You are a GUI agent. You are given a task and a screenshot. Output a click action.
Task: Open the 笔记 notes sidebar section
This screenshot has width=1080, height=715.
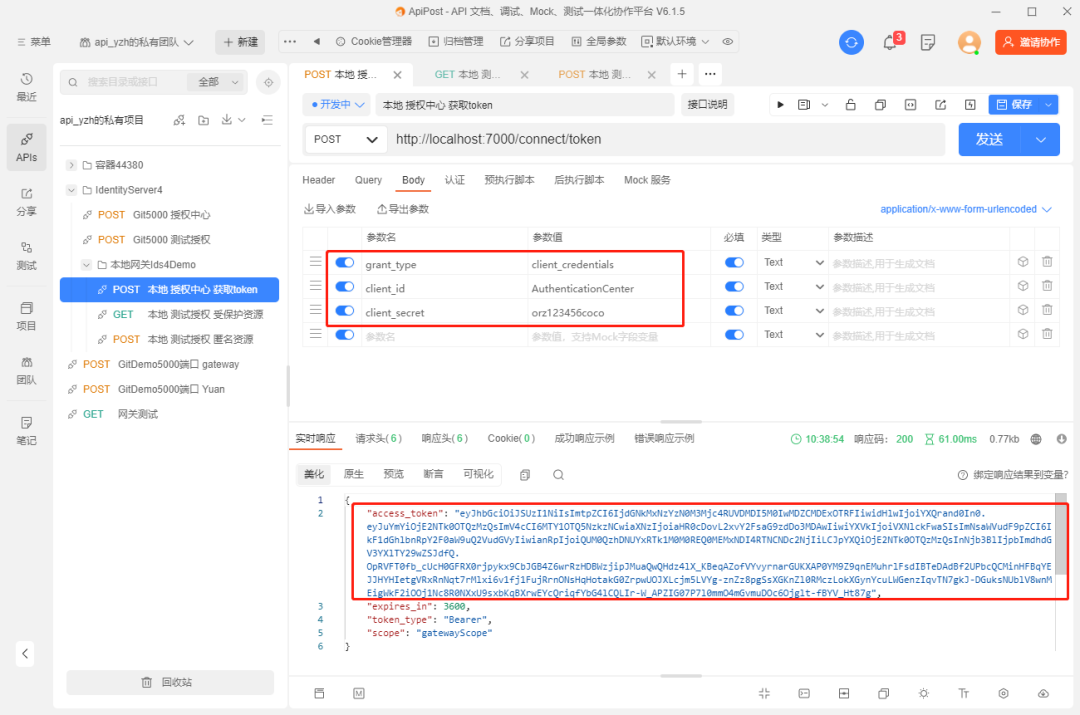tap(26, 431)
